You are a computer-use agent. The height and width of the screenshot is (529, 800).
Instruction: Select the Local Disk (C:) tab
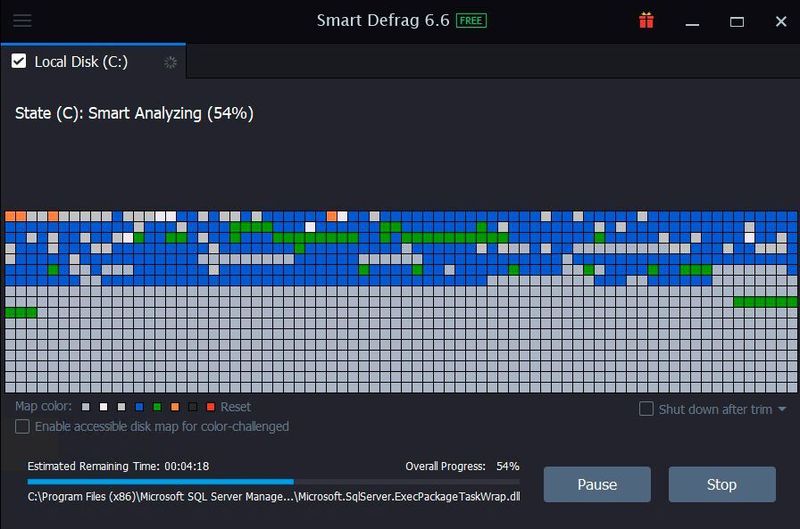tap(93, 62)
